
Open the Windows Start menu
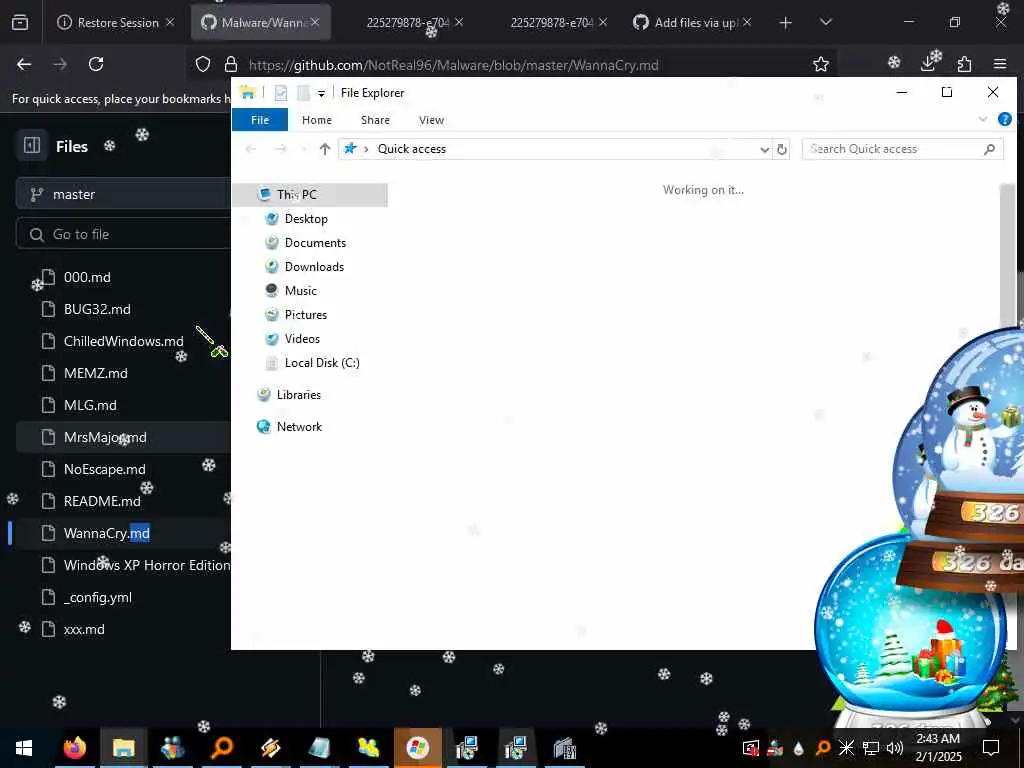pos(24,748)
